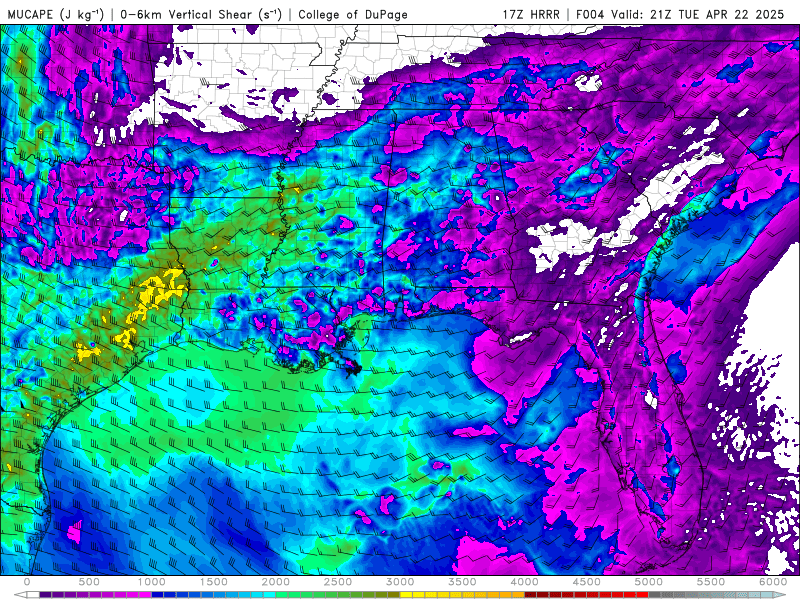Click the right arrow tip of the color bar

point(780,595)
